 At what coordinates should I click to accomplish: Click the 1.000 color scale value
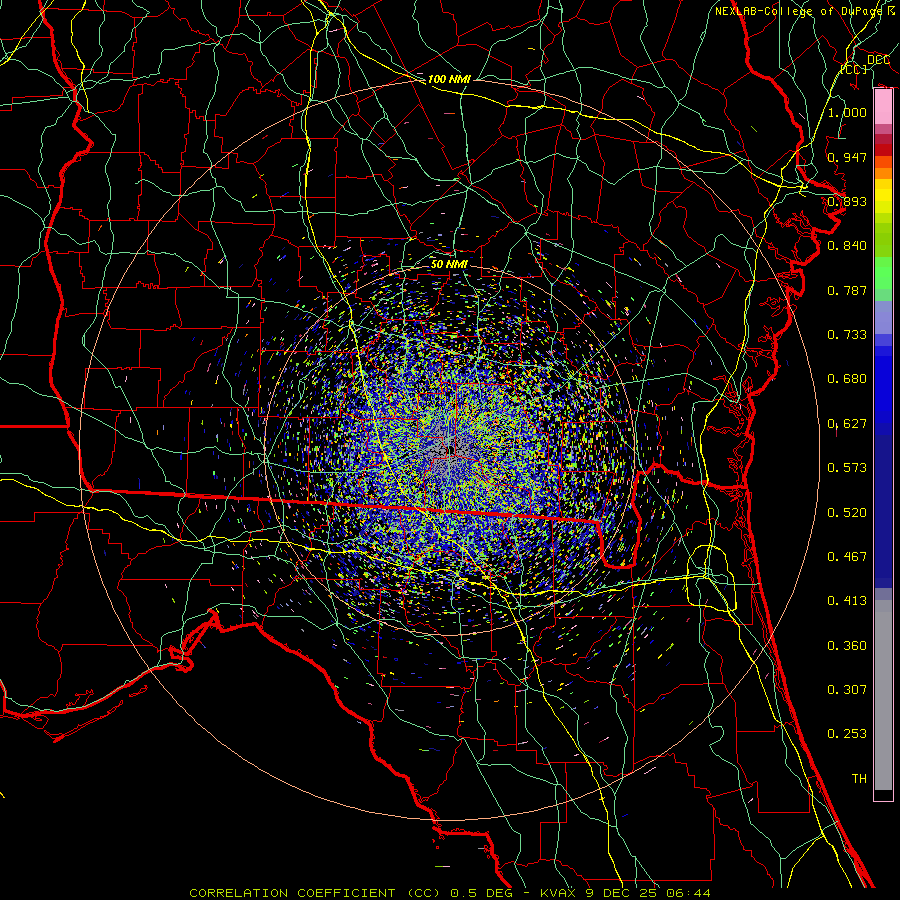point(847,112)
